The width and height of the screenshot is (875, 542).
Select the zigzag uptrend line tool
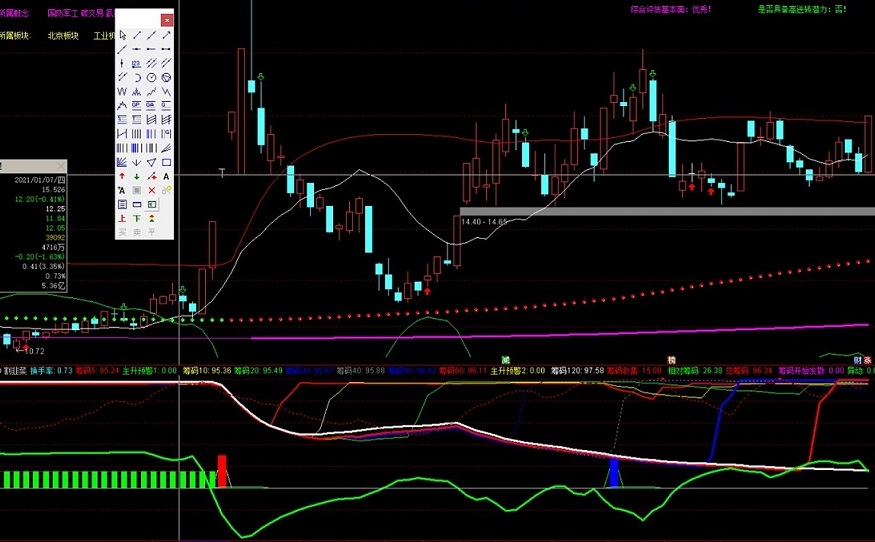(151, 92)
